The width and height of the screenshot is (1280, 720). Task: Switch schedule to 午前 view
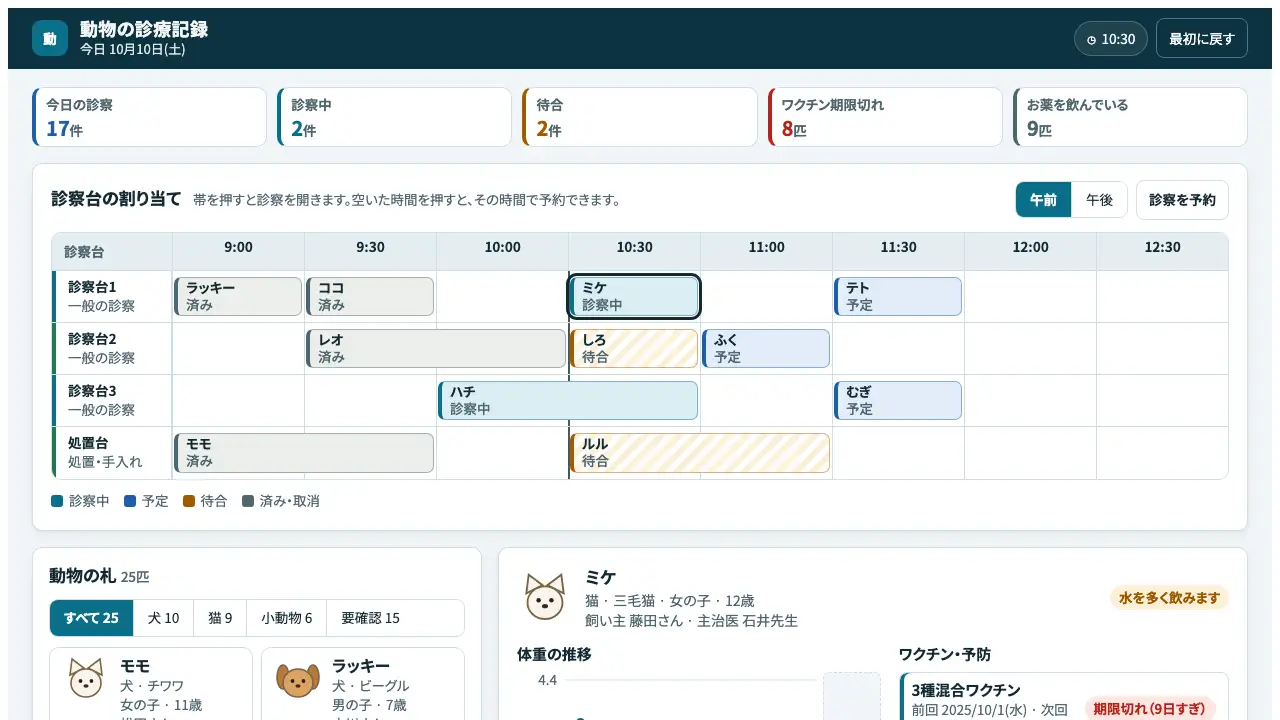[x=1043, y=200]
